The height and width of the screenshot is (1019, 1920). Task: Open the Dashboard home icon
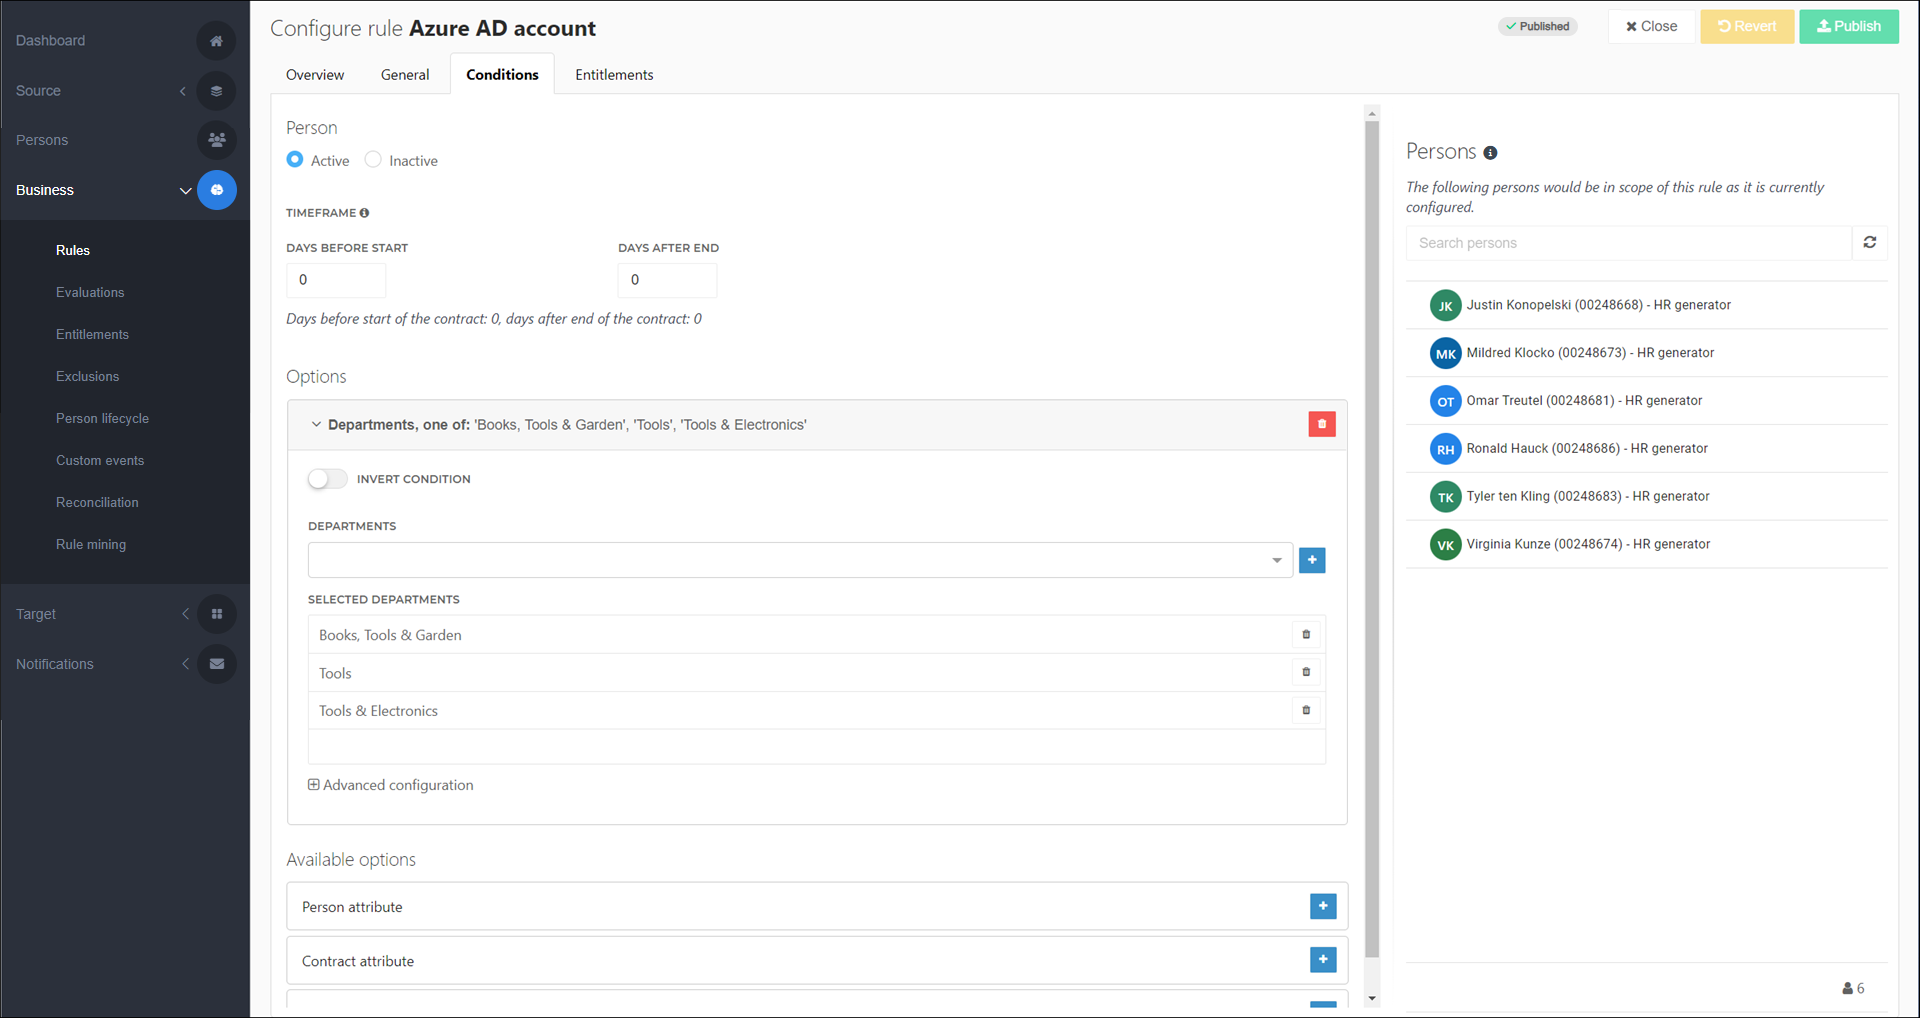point(216,41)
